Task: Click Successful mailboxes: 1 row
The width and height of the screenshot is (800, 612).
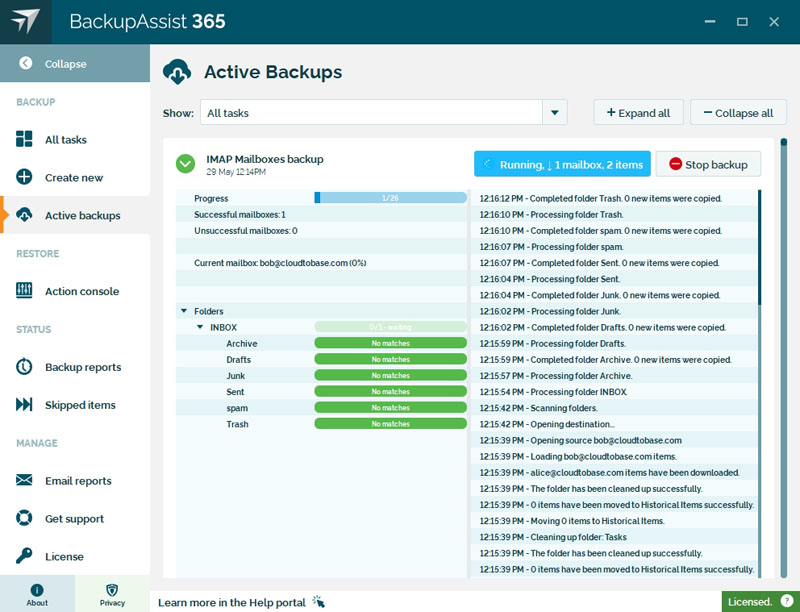Action: (321, 214)
